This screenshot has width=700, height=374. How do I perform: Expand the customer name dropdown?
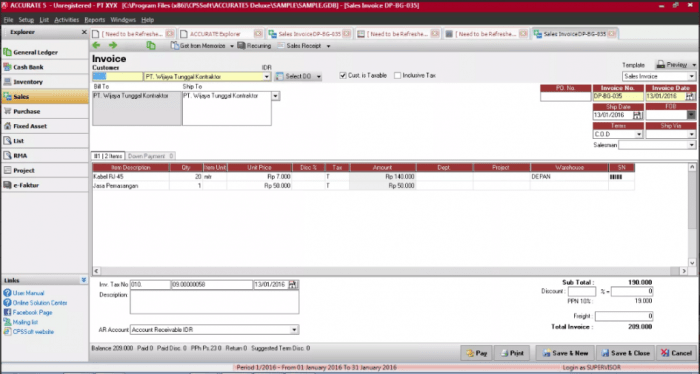[267, 77]
